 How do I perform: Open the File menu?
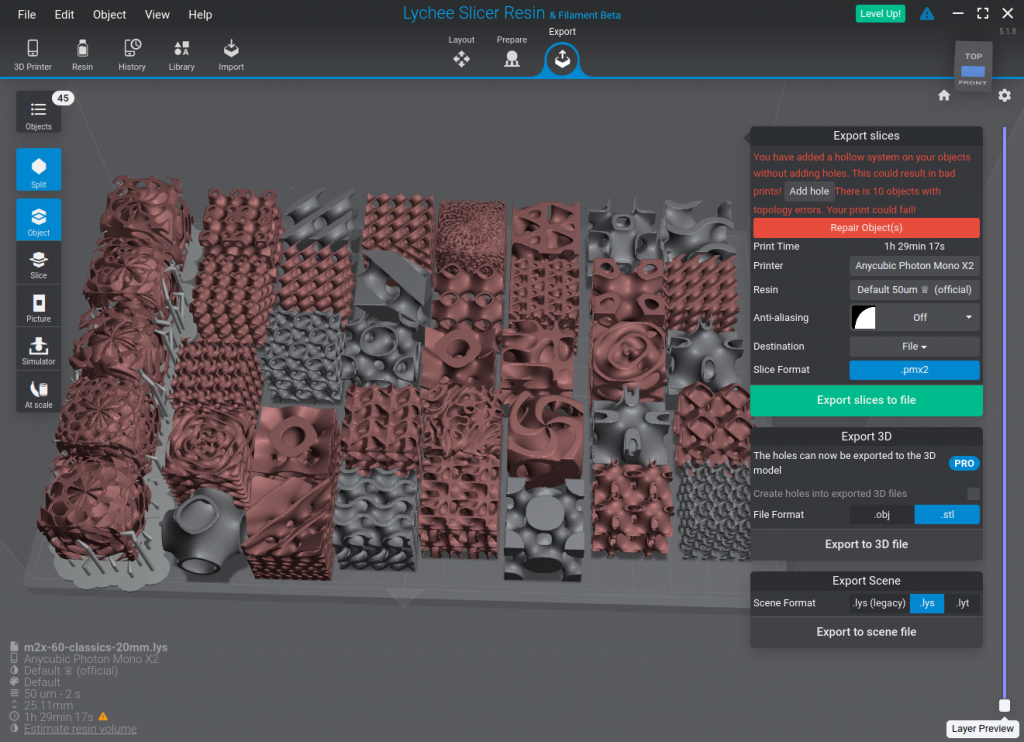point(27,14)
